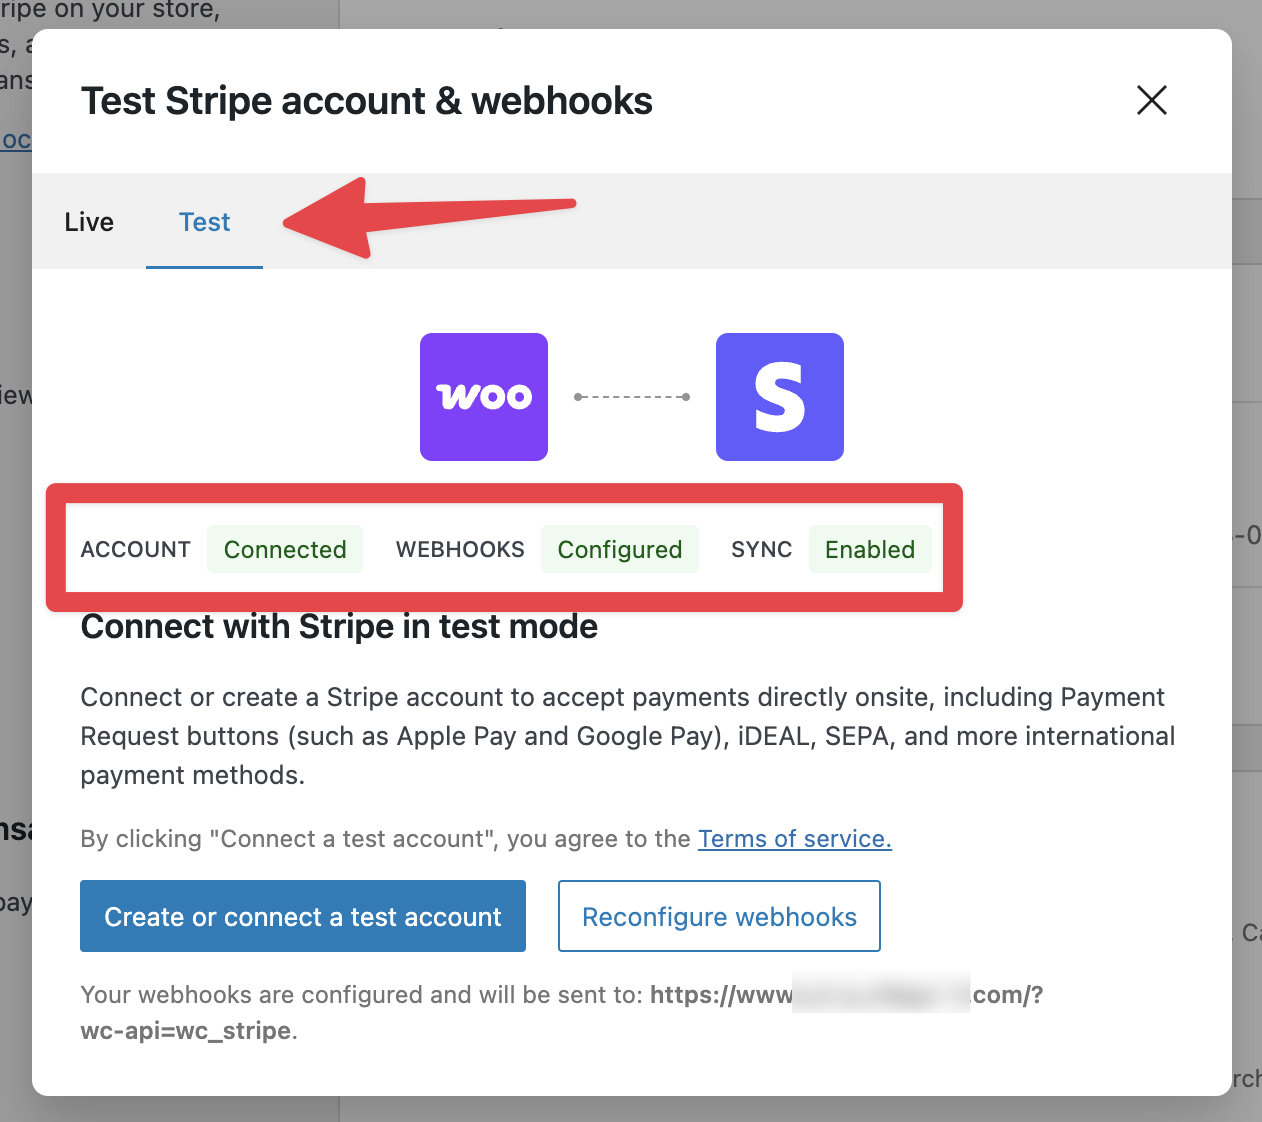The height and width of the screenshot is (1122, 1262).
Task: Open the Terms of service link
Action: [794, 839]
